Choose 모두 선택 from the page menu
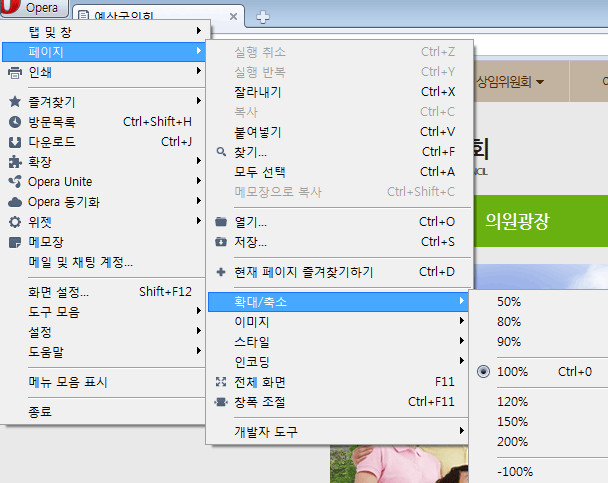This screenshot has height=483, width=608. tap(260, 172)
